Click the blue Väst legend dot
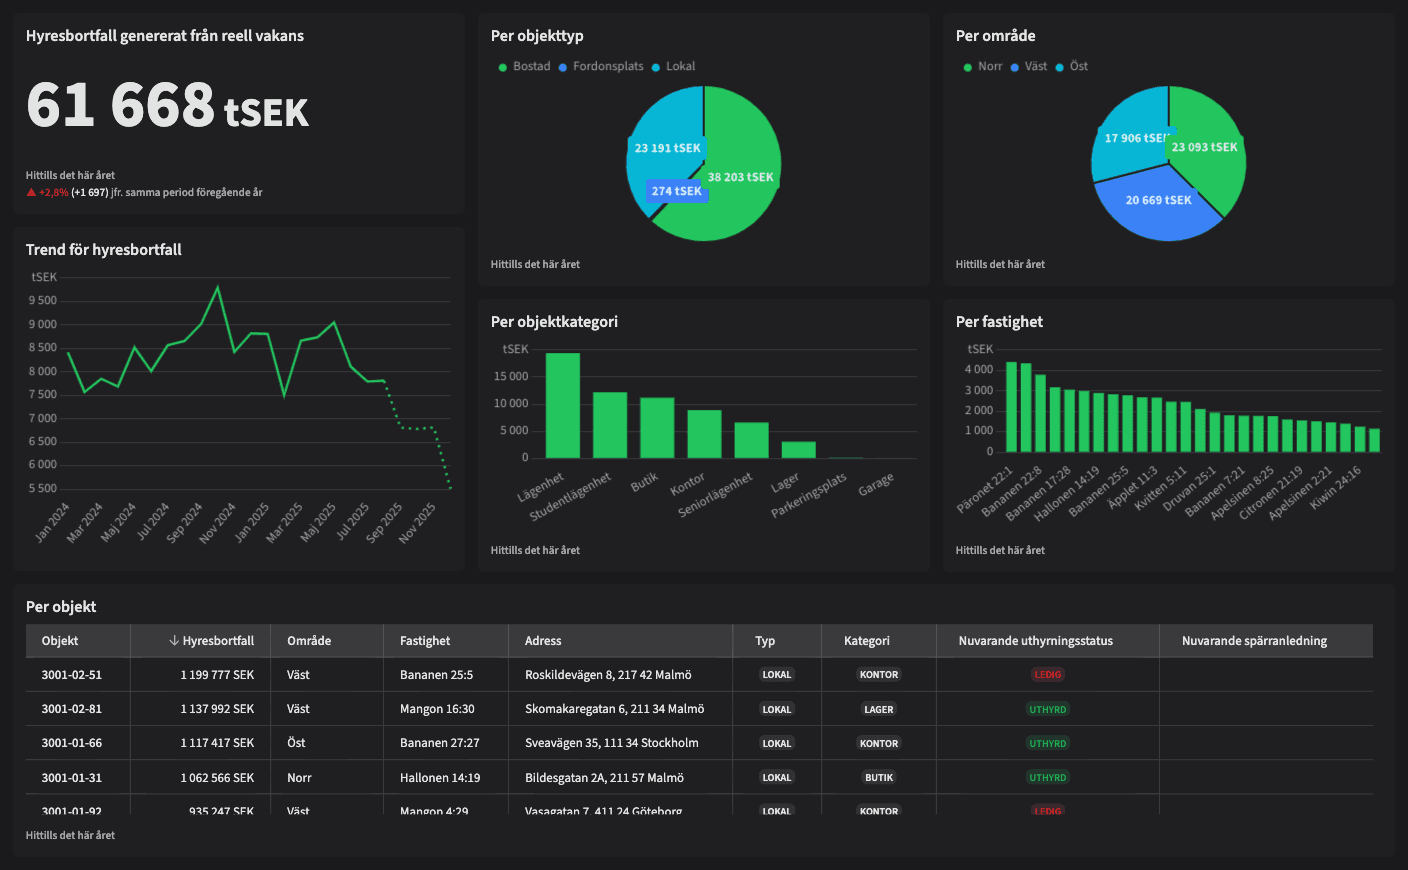Viewport: 1408px width, 870px height. 1014,67
